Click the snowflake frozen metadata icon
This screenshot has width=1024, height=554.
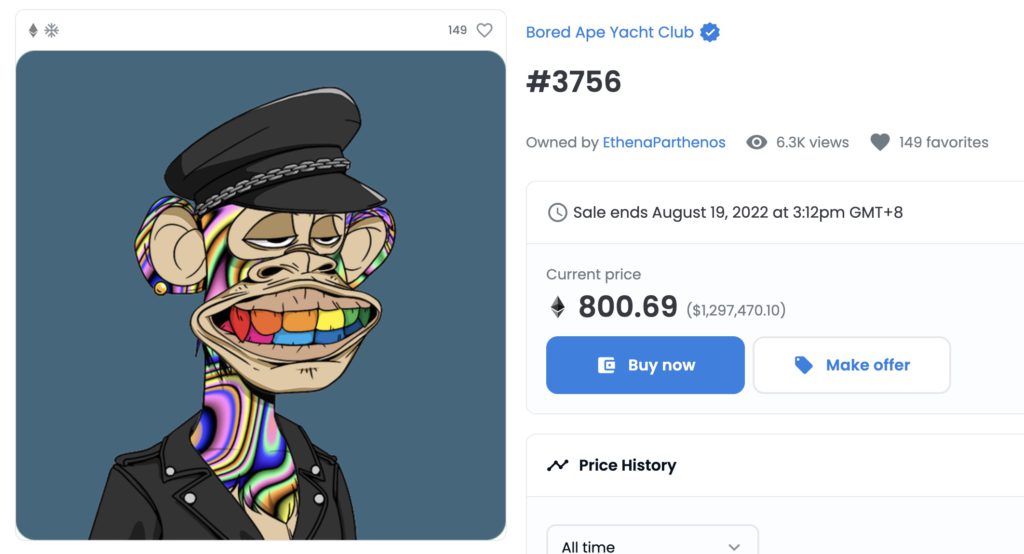tap(51, 30)
